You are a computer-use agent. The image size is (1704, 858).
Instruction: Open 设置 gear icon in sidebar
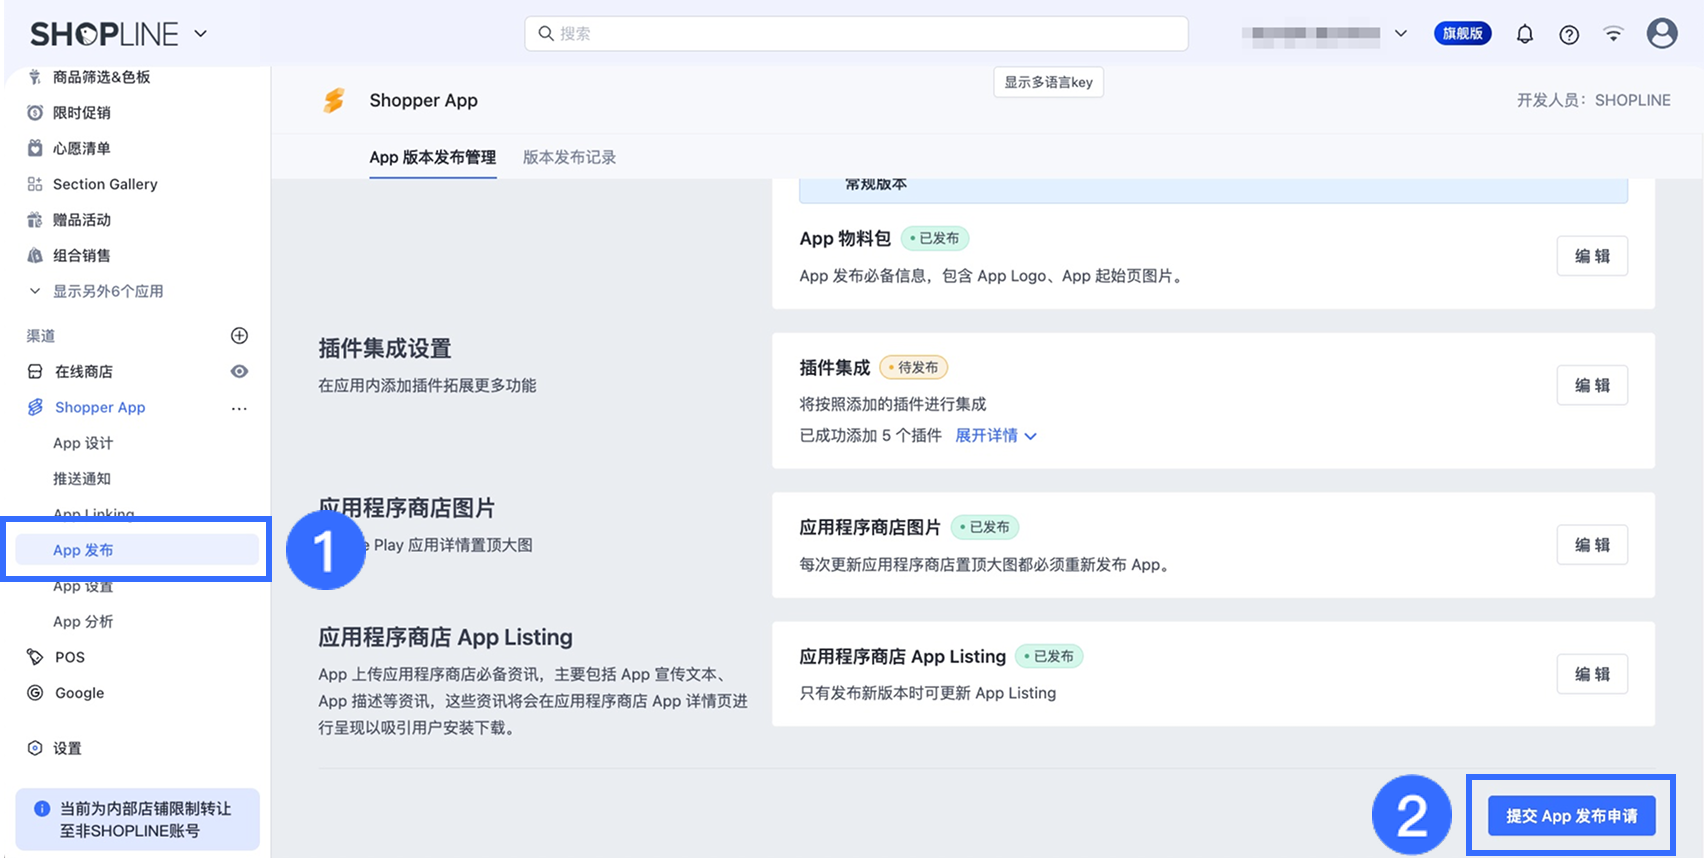[35, 748]
